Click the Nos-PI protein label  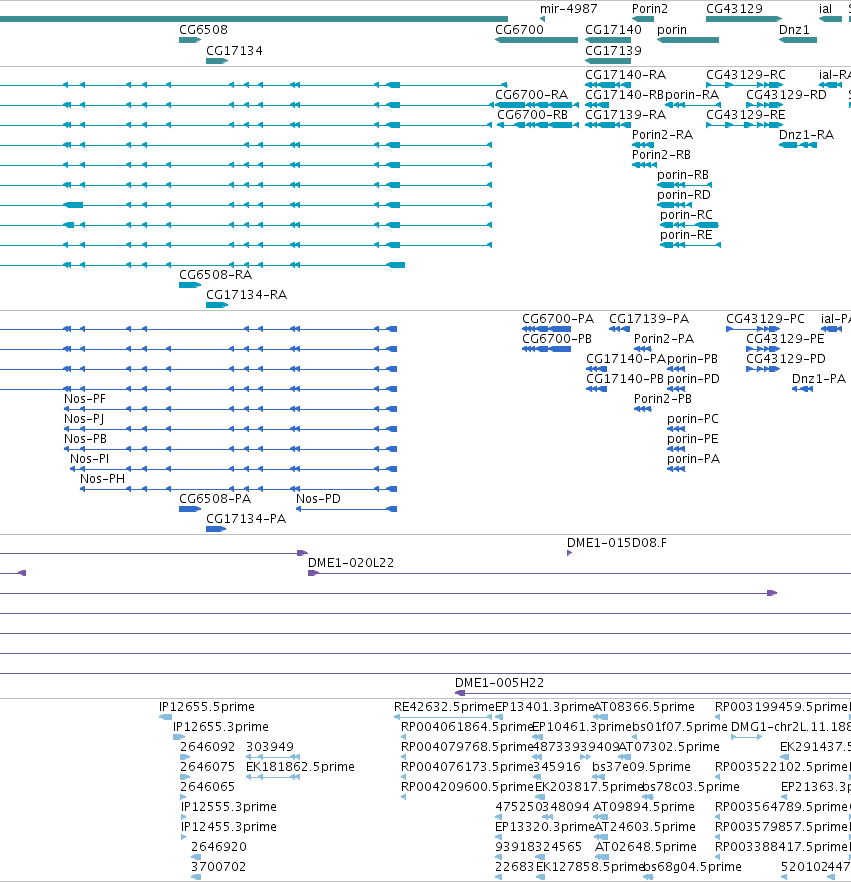(x=89, y=459)
